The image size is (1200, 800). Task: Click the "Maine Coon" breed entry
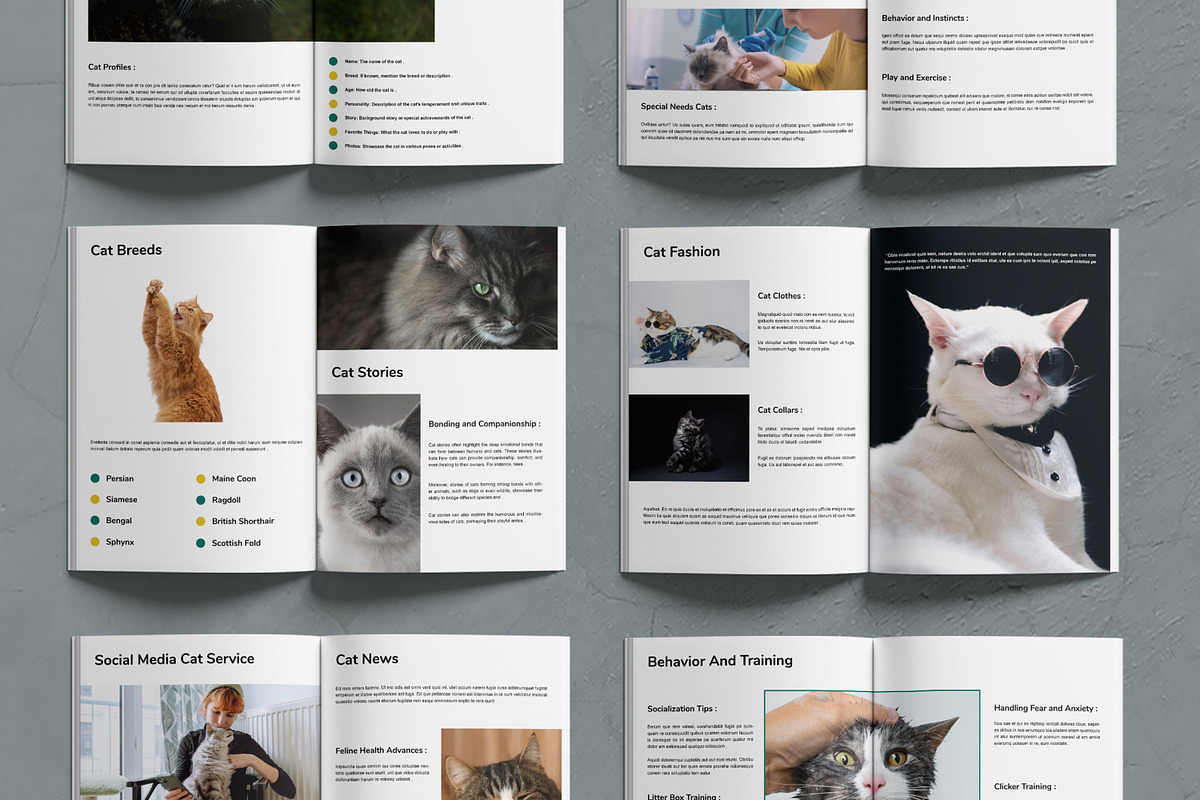[225, 479]
